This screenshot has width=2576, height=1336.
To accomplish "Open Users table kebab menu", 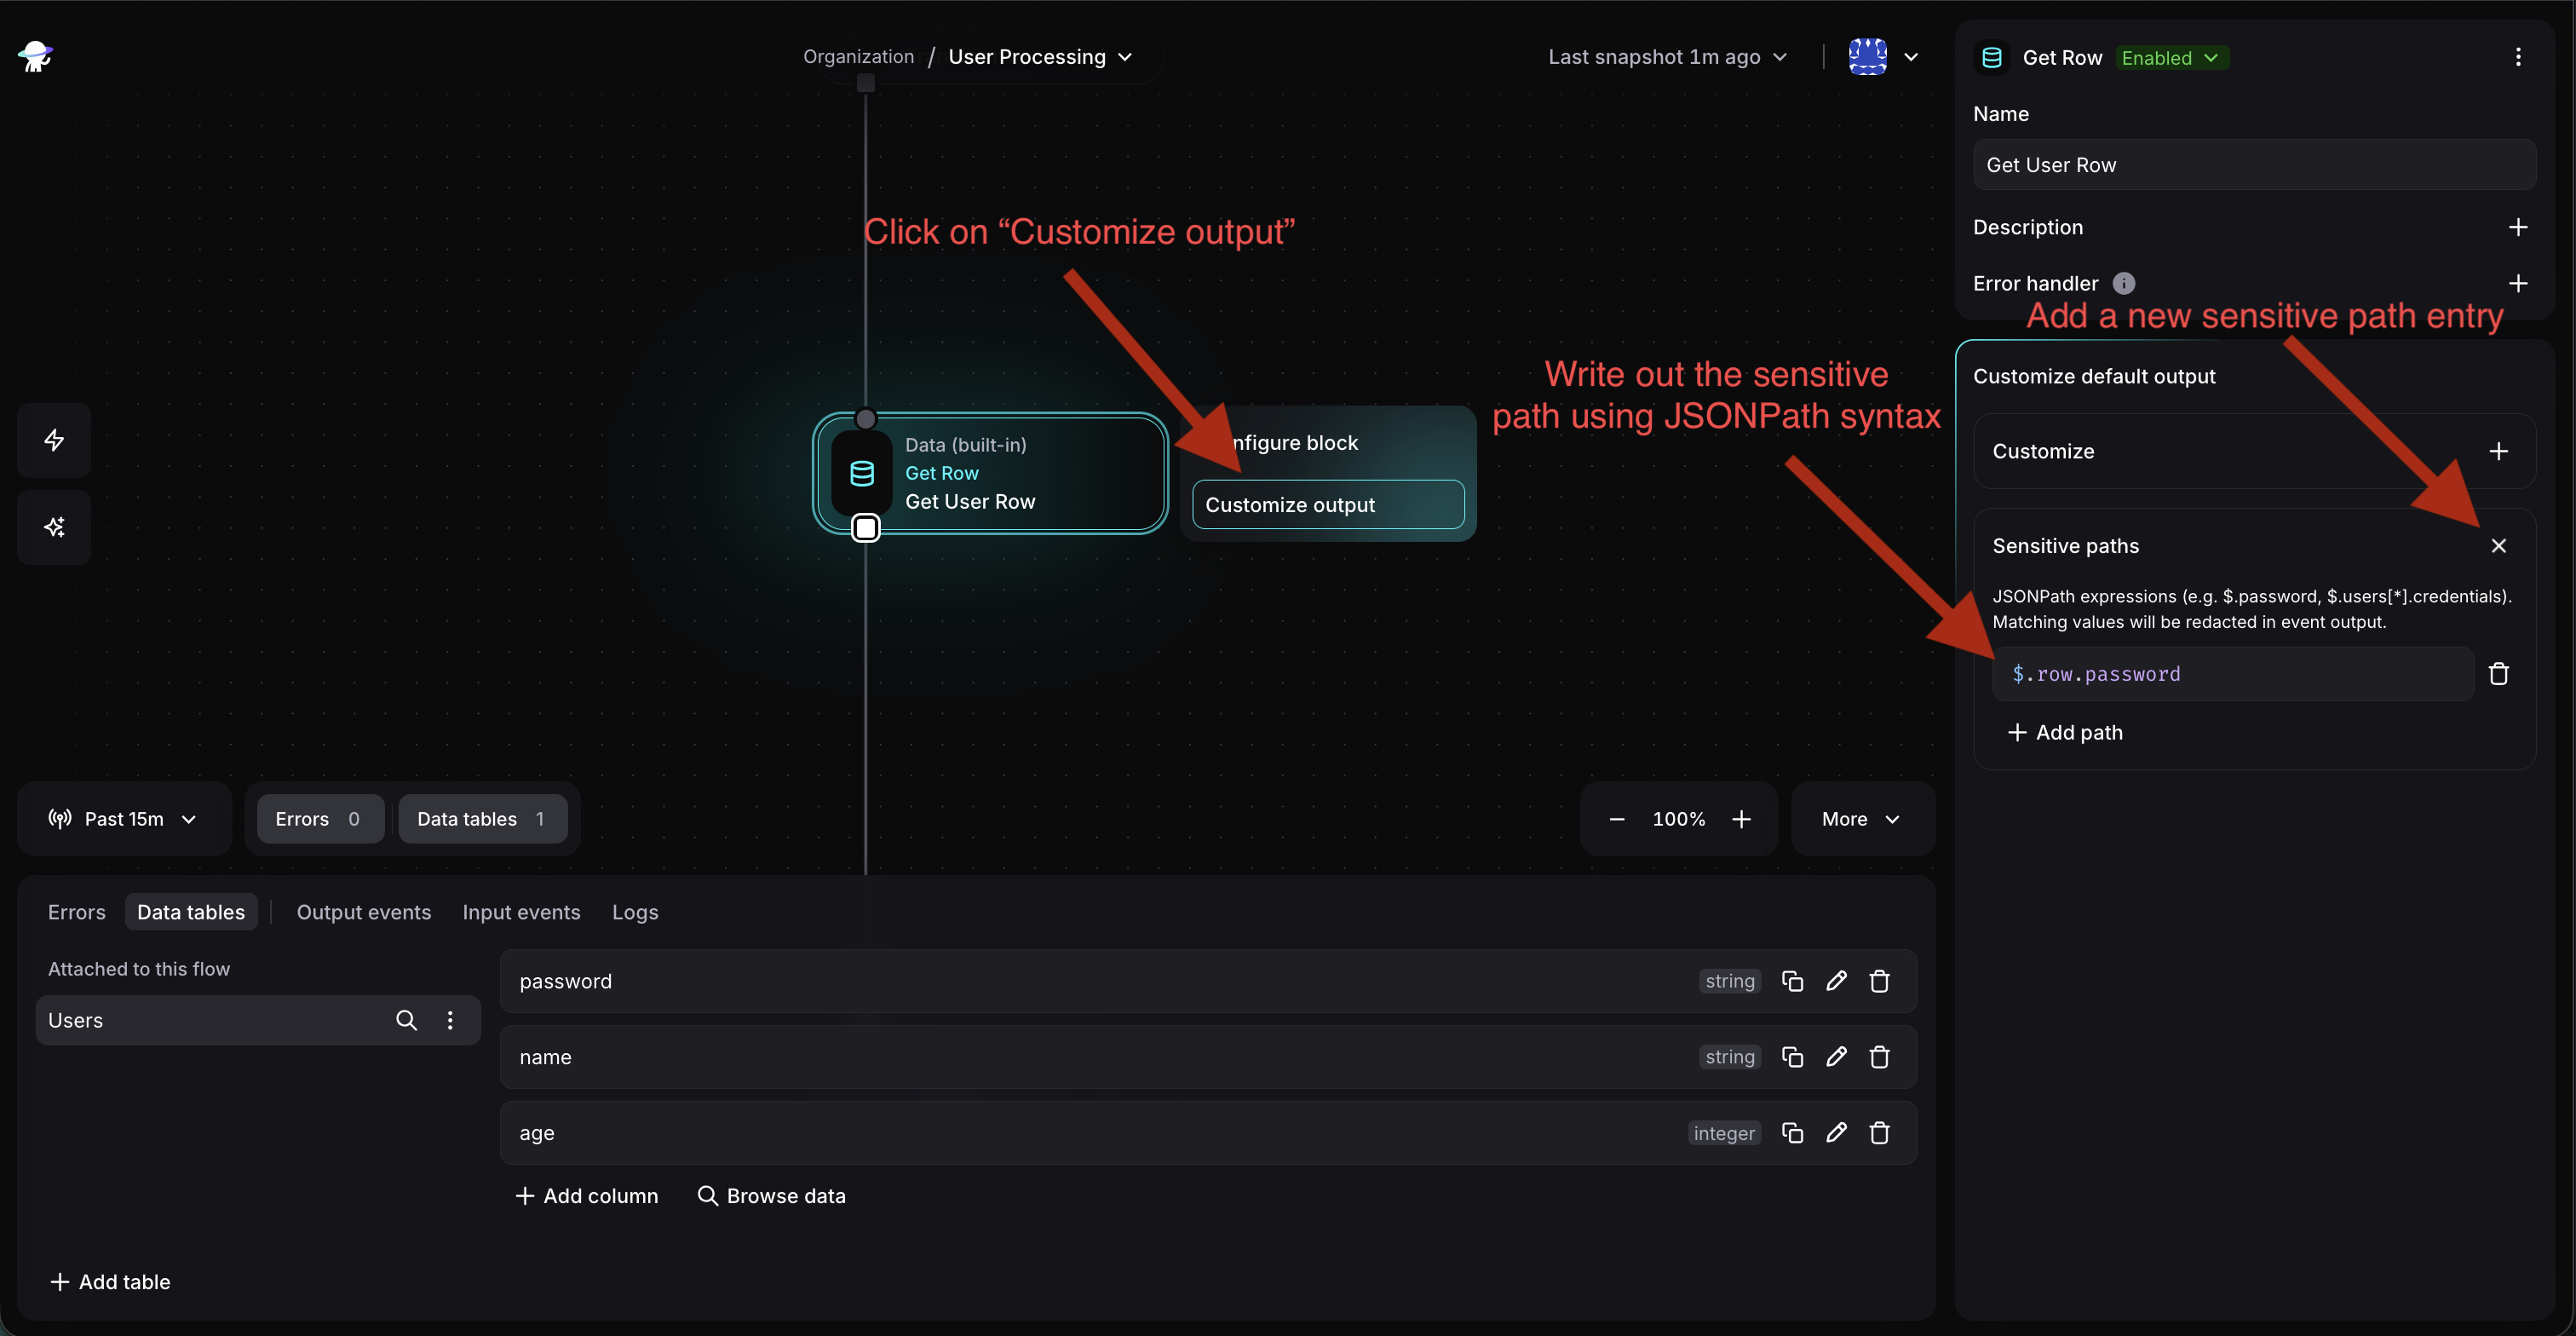I will coord(450,1020).
